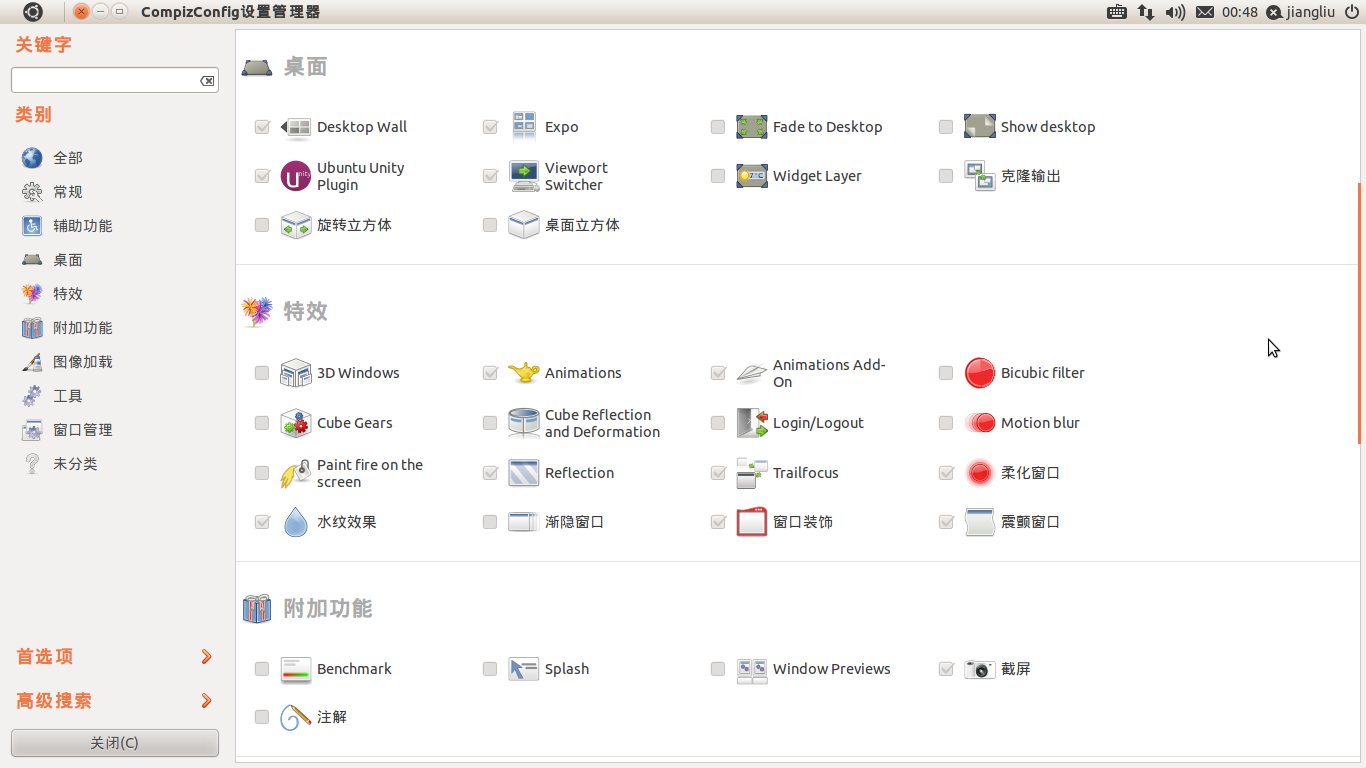Click the 水纹效果 water drop icon

[296, 522]
